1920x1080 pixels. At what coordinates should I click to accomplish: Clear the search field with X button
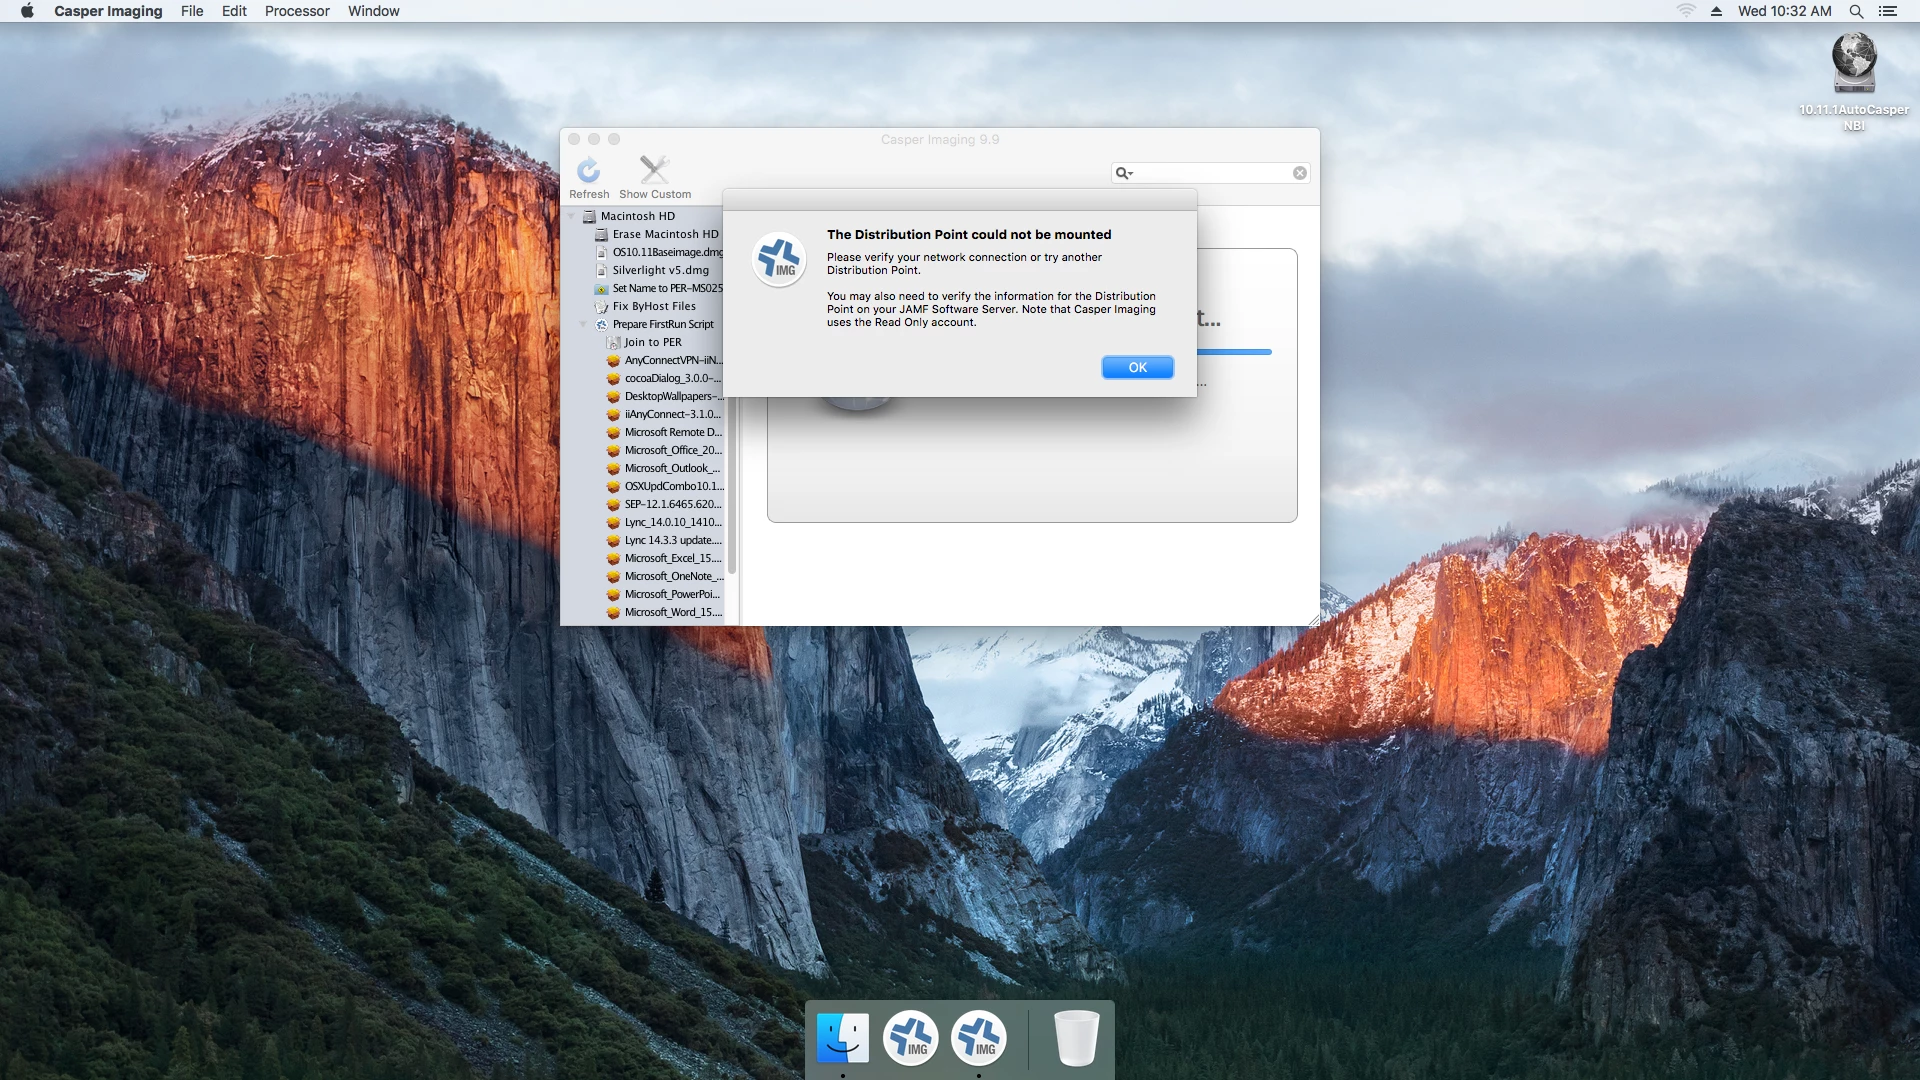click(1299, 173)
